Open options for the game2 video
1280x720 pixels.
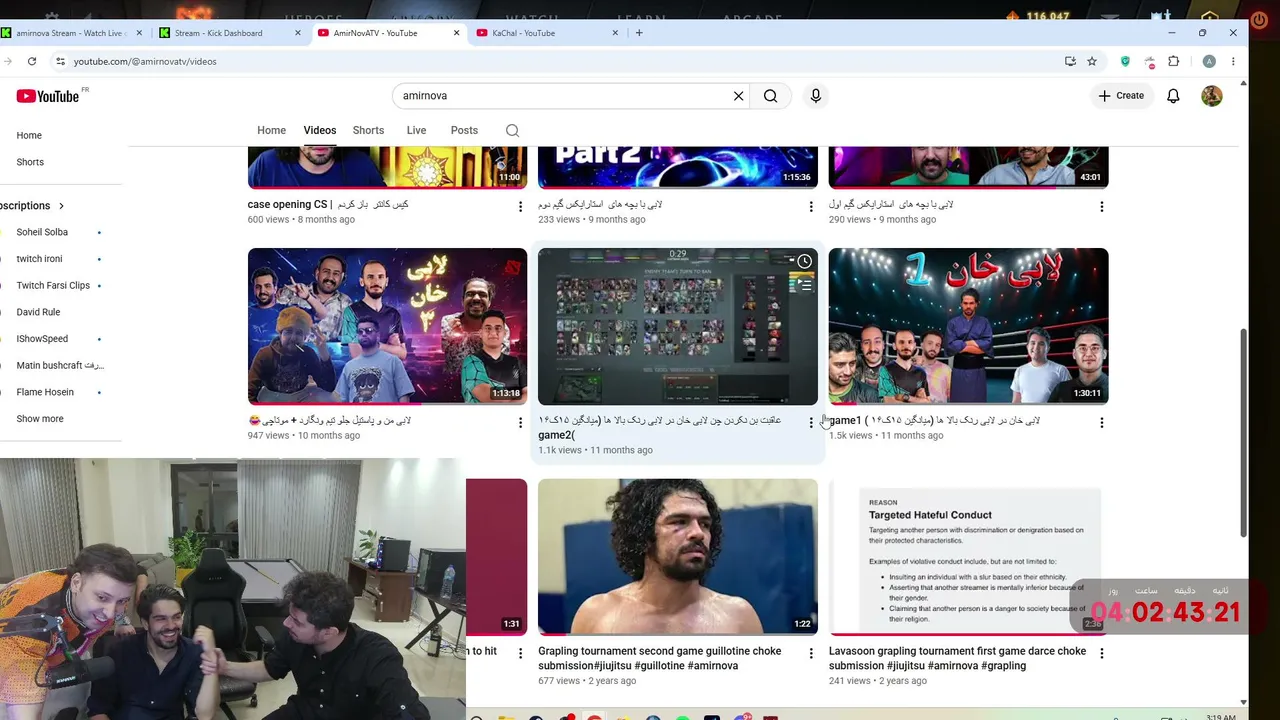[811, 423]
